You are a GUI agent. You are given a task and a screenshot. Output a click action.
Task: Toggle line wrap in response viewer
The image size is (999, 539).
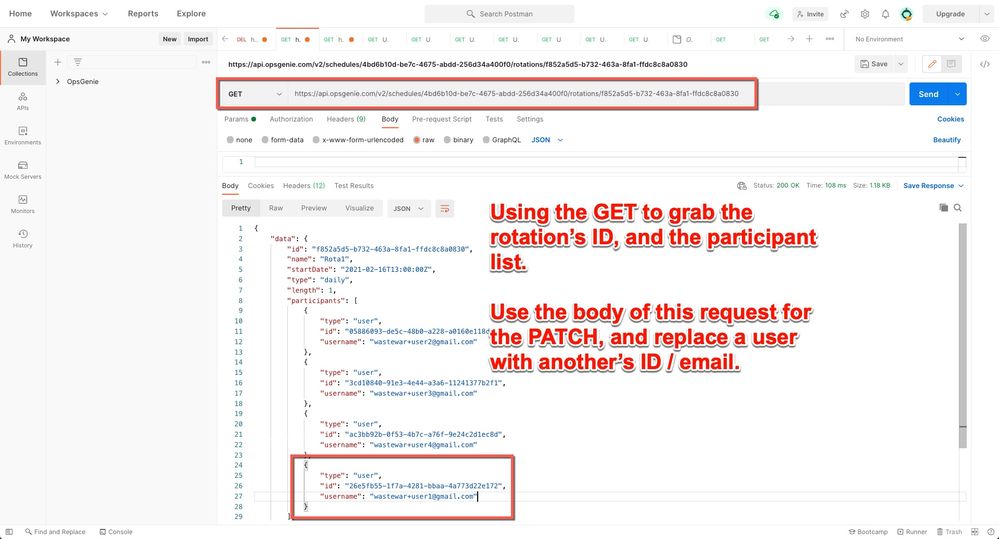(x=445, y=208)
